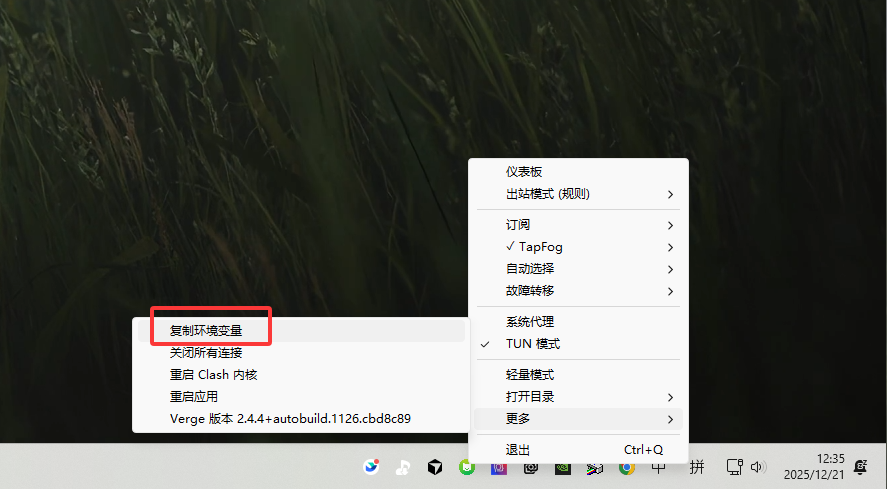Click the NVIDIA tray icon
This screenshot has width=887, height=489.
(562, 467)
